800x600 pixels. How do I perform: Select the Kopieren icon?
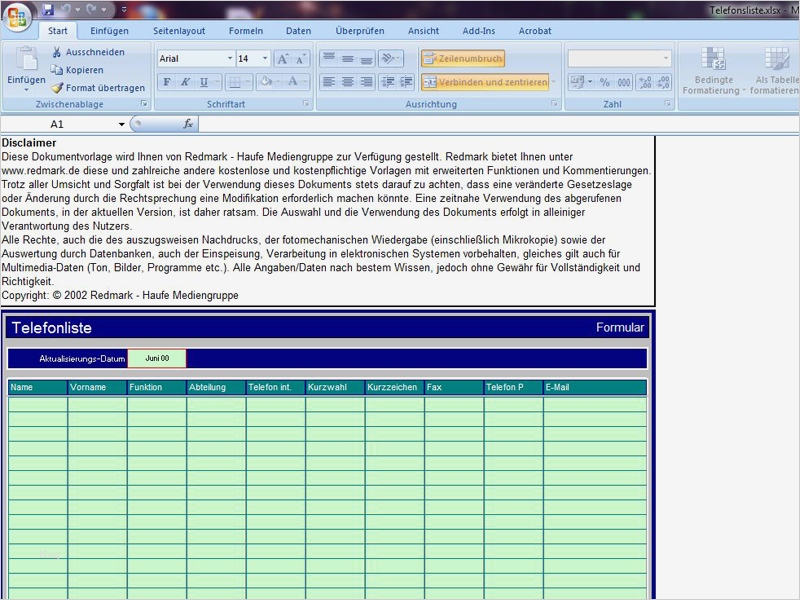tap(56, 69)
